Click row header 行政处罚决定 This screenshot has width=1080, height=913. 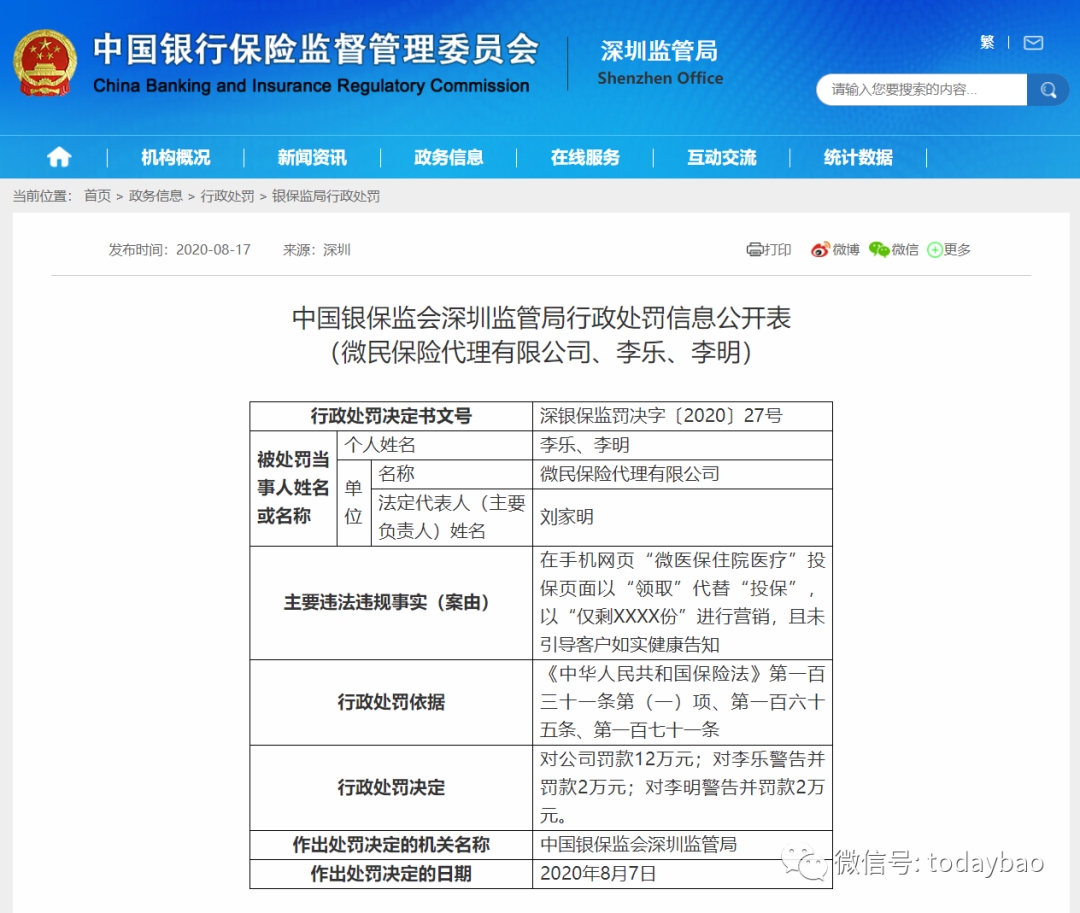point(391,788)
